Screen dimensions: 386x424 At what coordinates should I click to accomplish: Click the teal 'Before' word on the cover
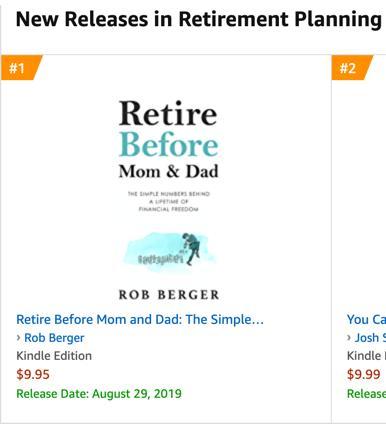pos(169,144)
